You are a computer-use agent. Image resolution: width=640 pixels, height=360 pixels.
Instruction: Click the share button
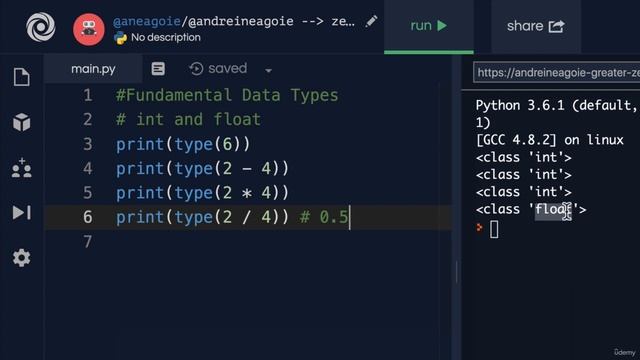pos(536,26)
